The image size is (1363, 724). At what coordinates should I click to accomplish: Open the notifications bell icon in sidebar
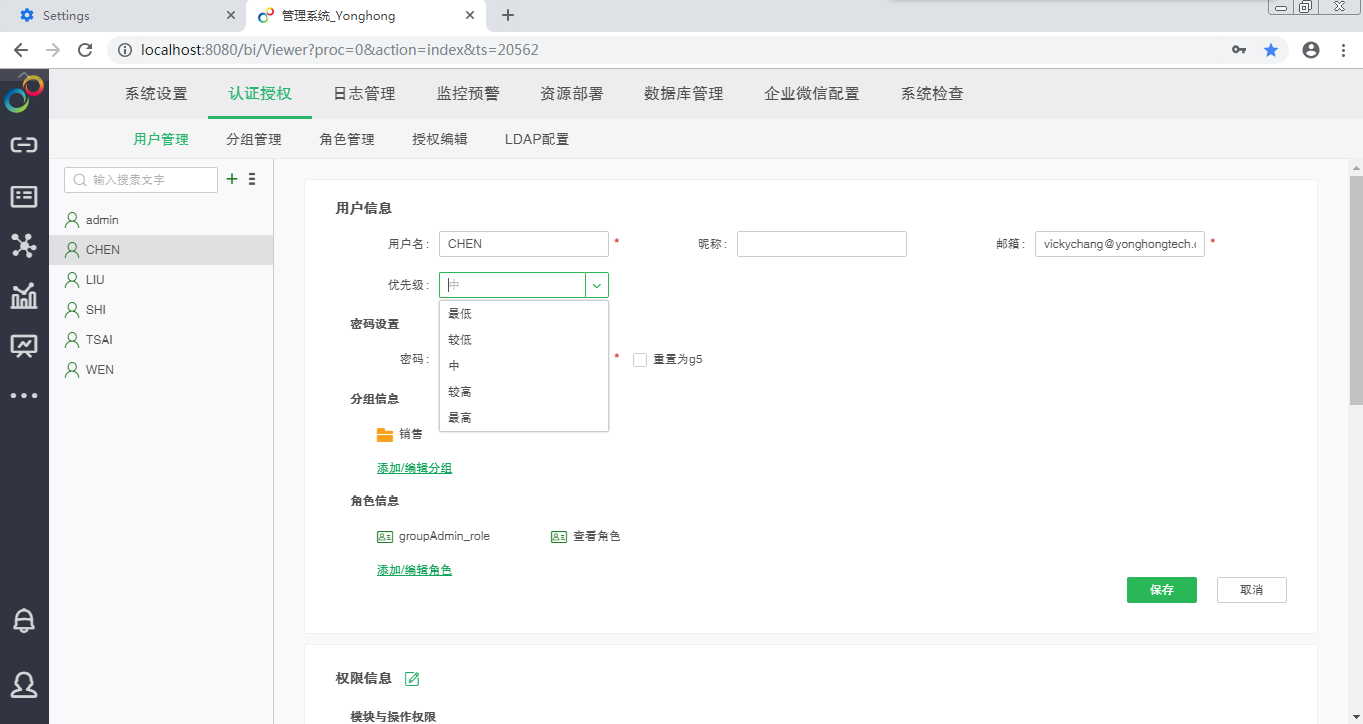tap(24, 620)
